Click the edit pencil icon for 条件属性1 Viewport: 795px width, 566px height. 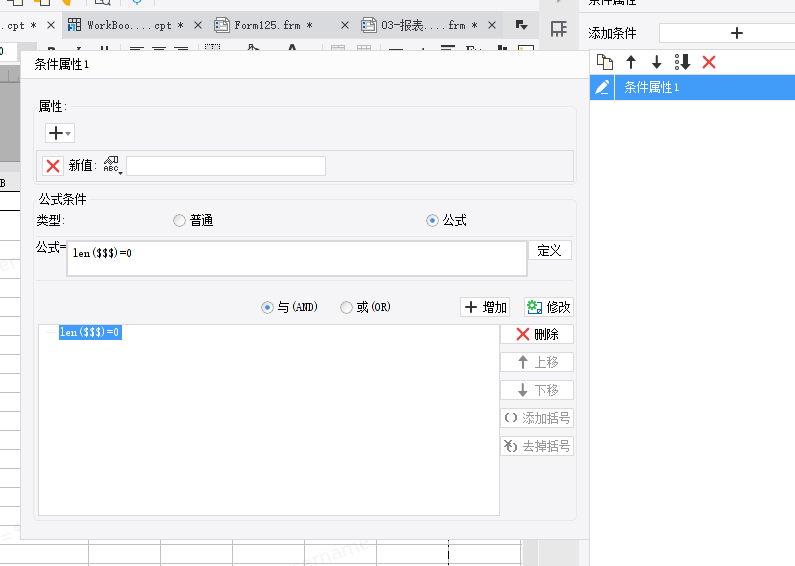(x=602, y=87)
